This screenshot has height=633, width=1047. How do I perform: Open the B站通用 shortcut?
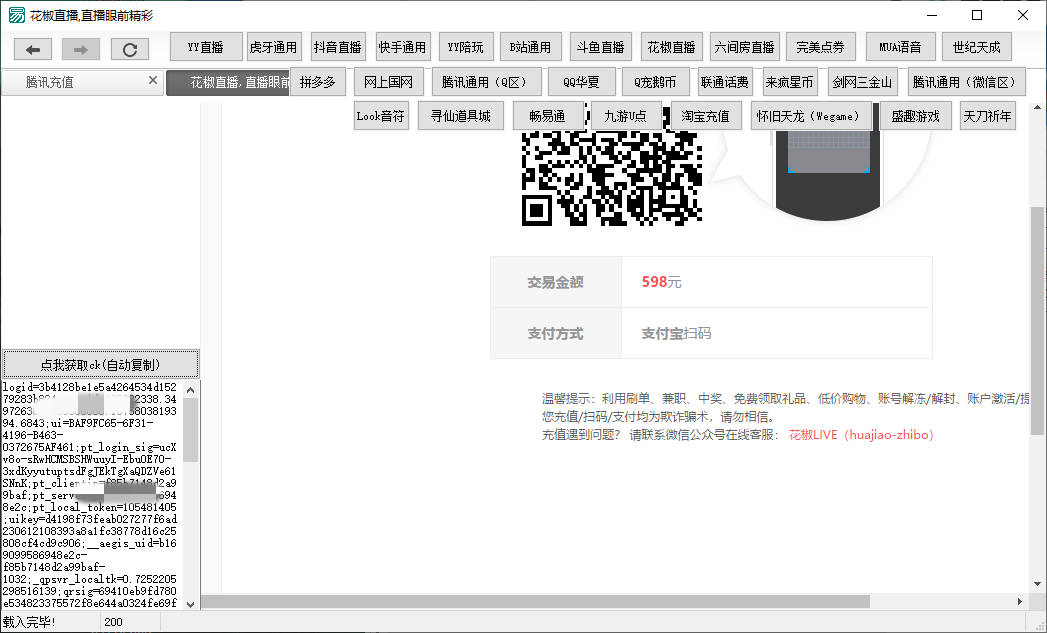pyautogui.click(x=530, y=47)
